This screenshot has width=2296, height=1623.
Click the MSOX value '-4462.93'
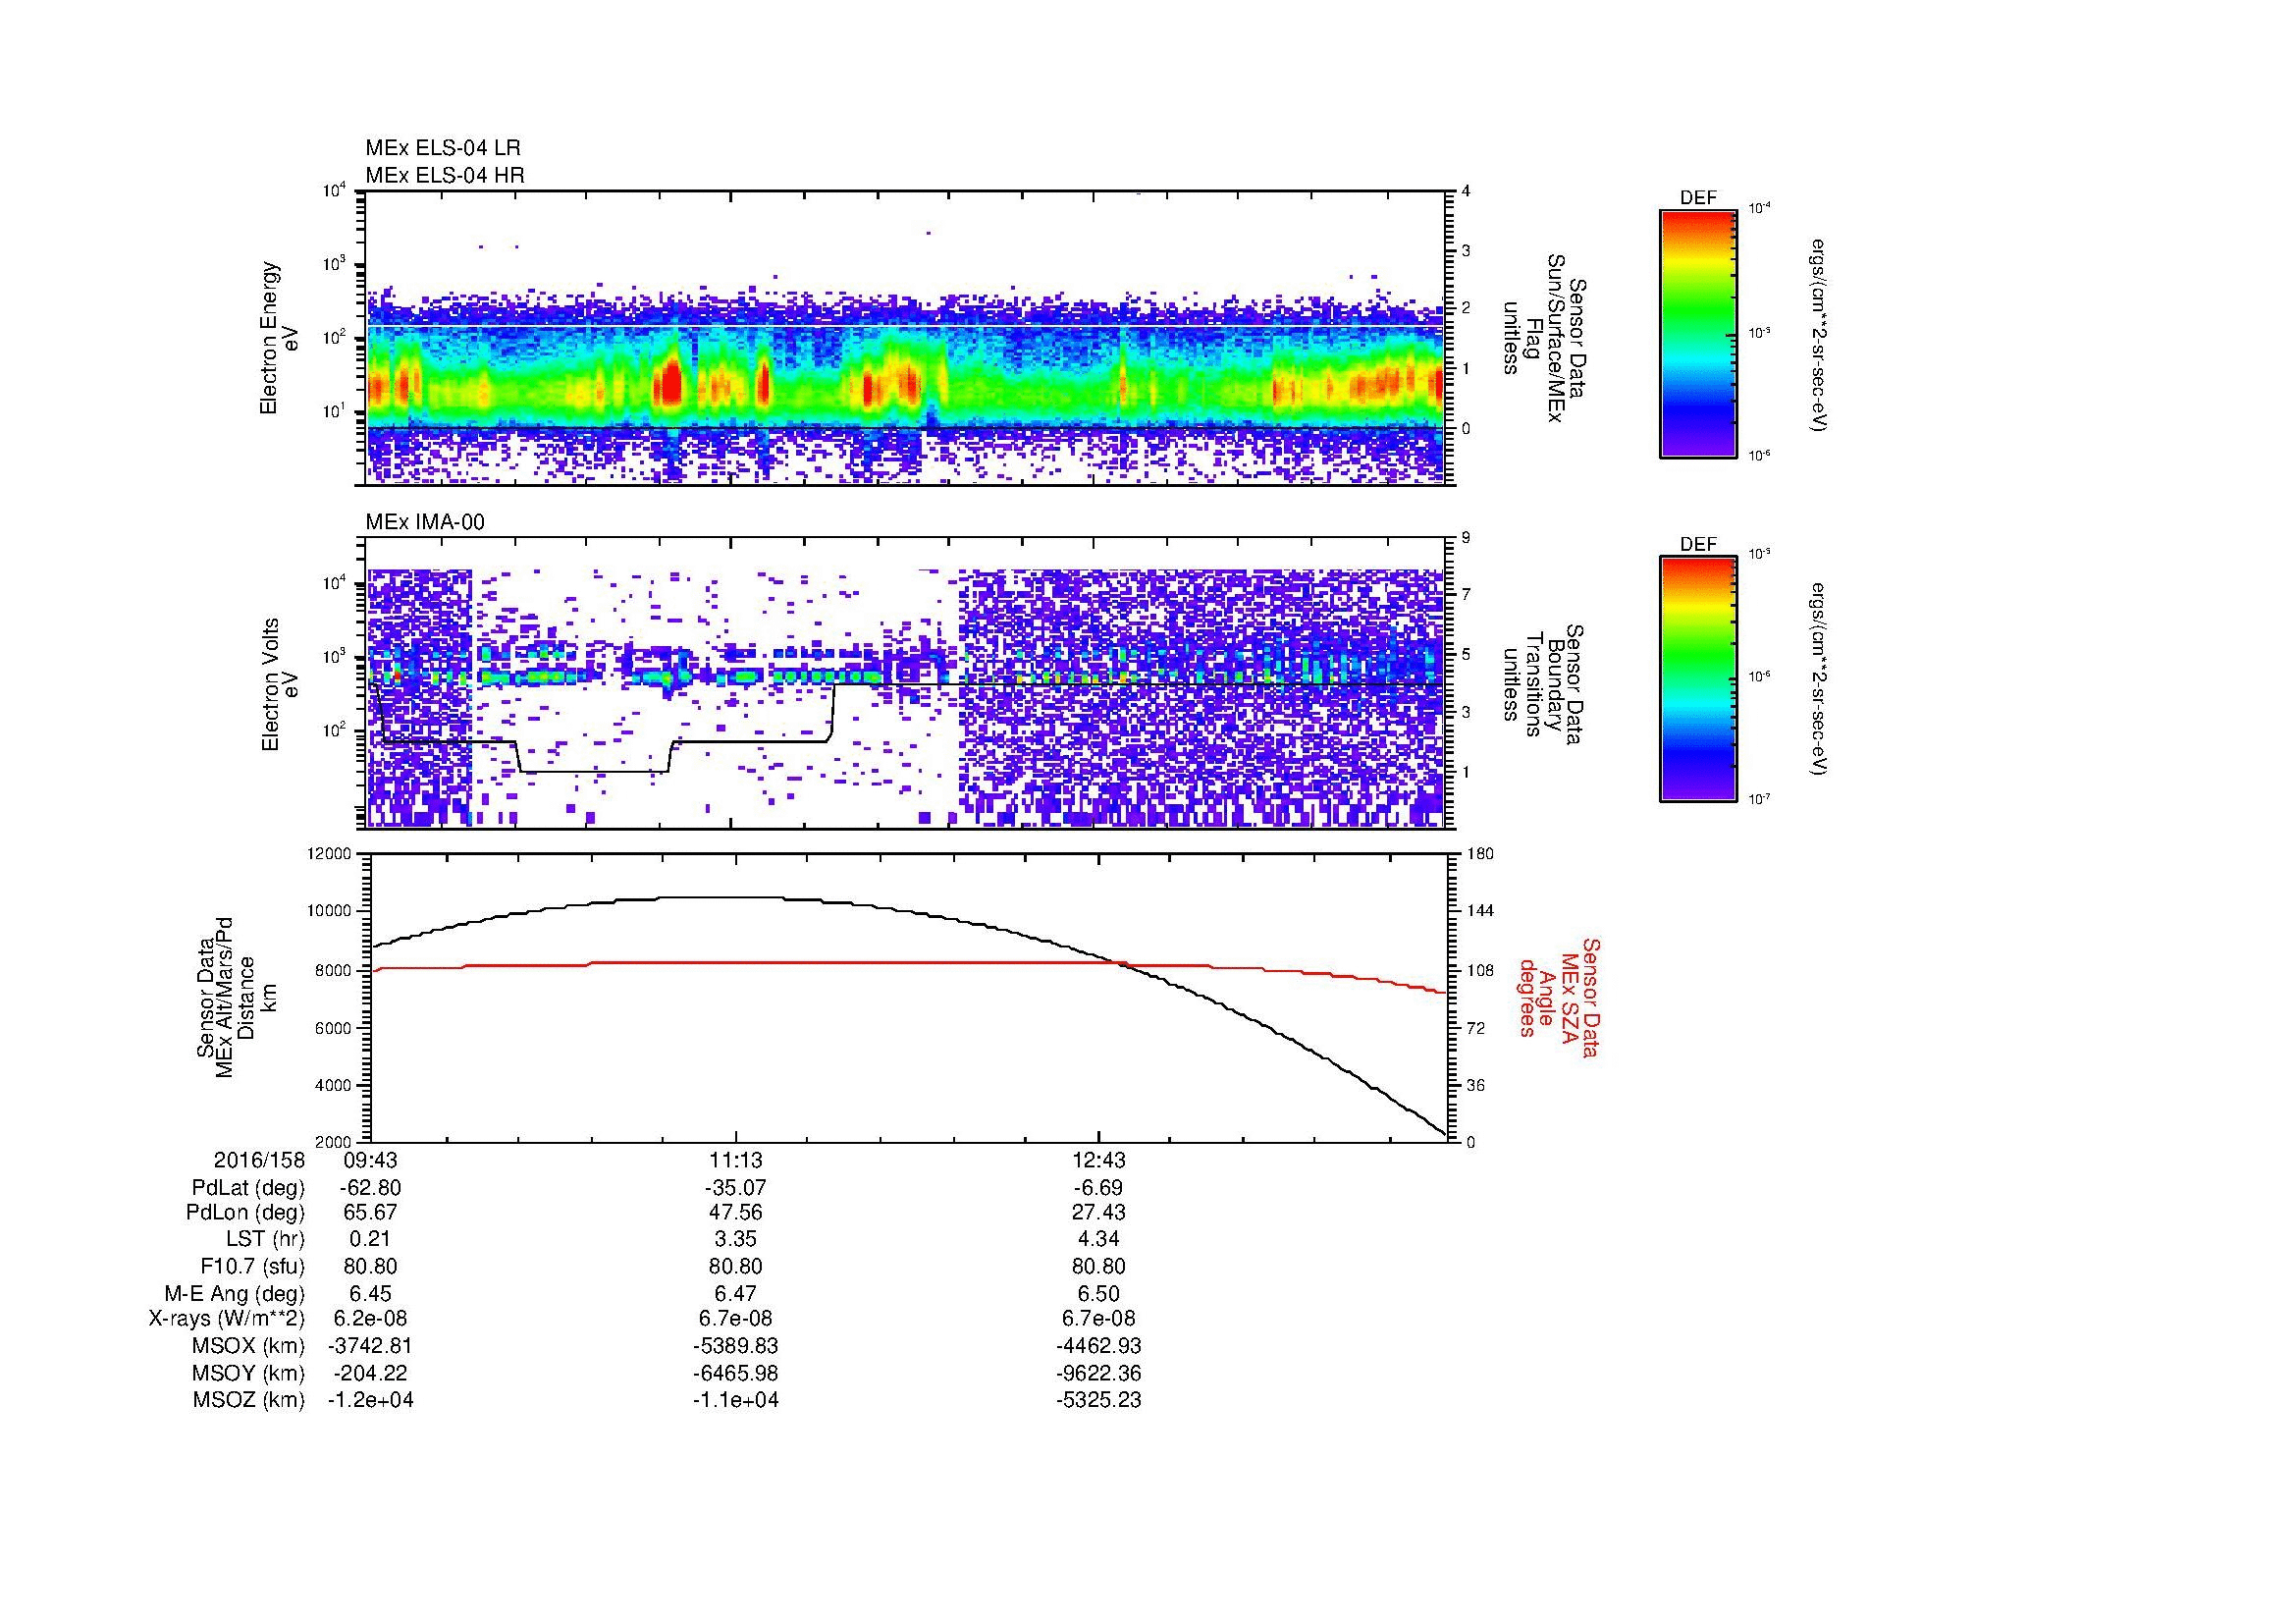tap(1099, 1346)
